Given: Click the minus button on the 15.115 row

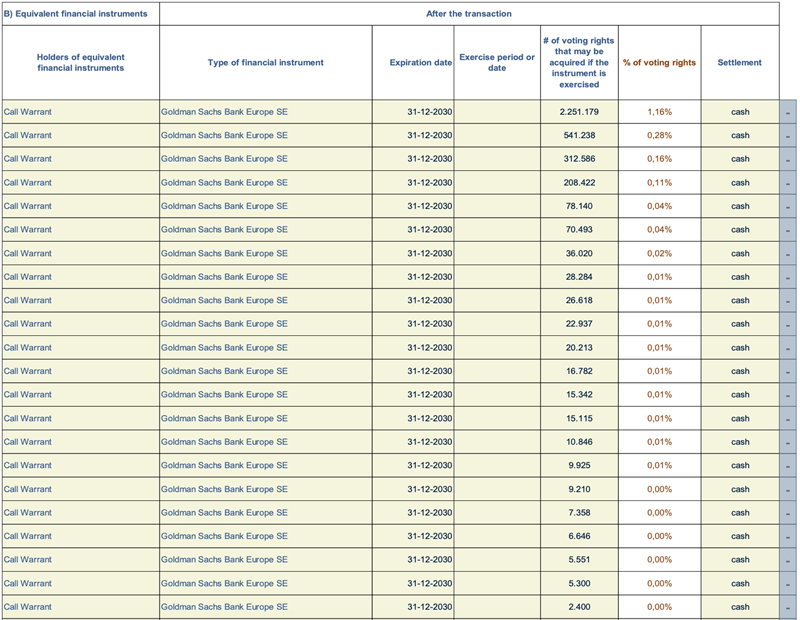Looking at the screenshot, I should tap(788, 418).
